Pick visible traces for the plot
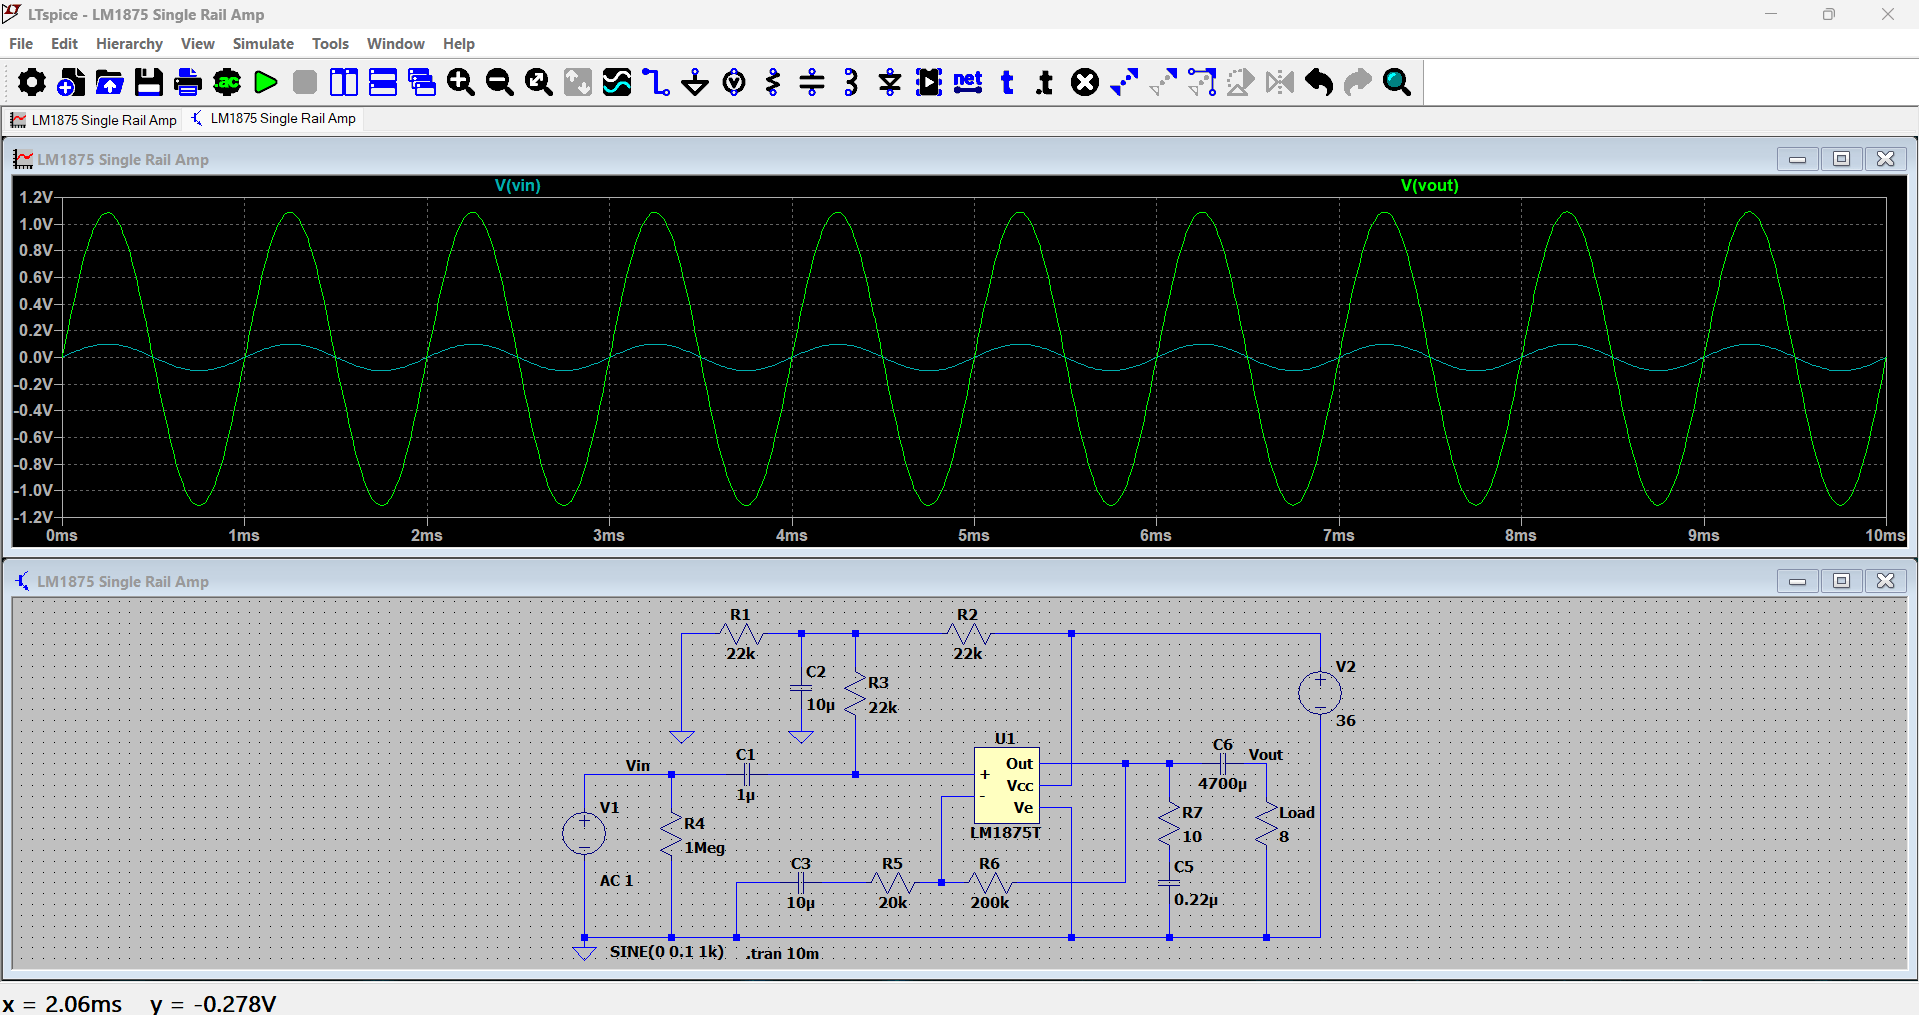The height and width of the screenshot is (1015, 1919). click(x=617, y=82)
